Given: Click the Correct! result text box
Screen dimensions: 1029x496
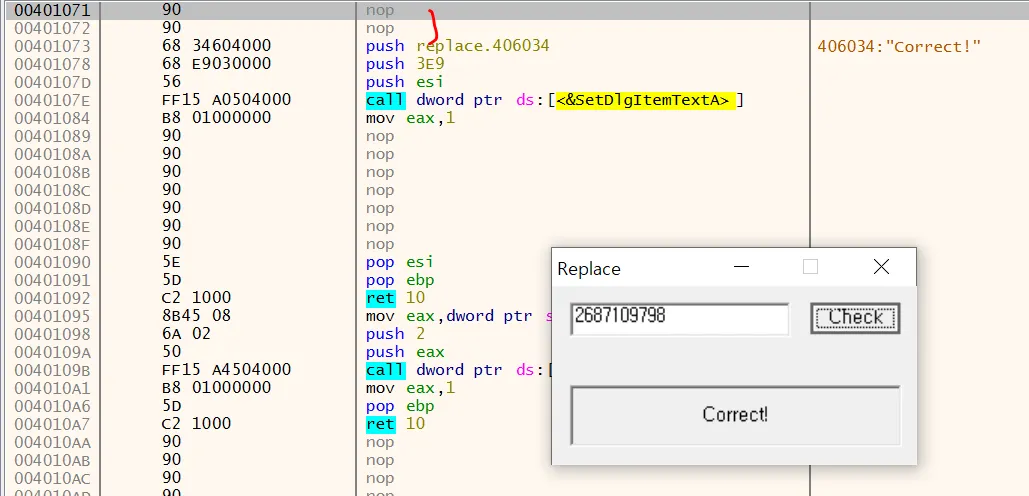Looking at the screenshot, I should click(735, 415).
